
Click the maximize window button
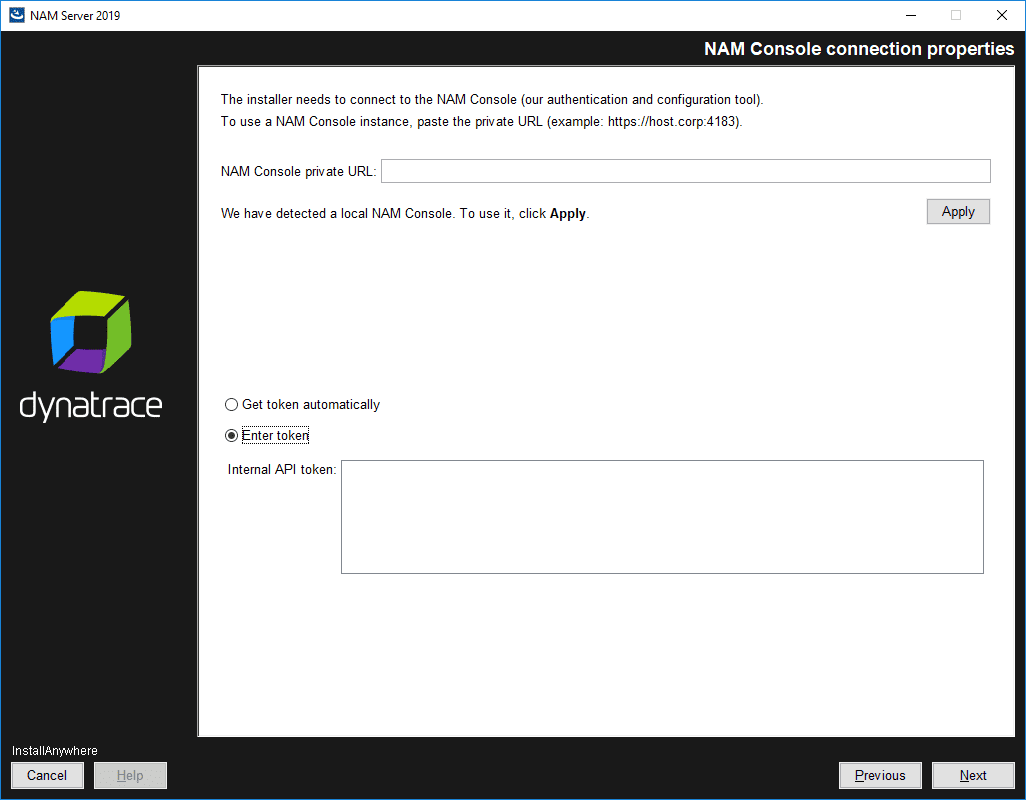click(956, 15)
